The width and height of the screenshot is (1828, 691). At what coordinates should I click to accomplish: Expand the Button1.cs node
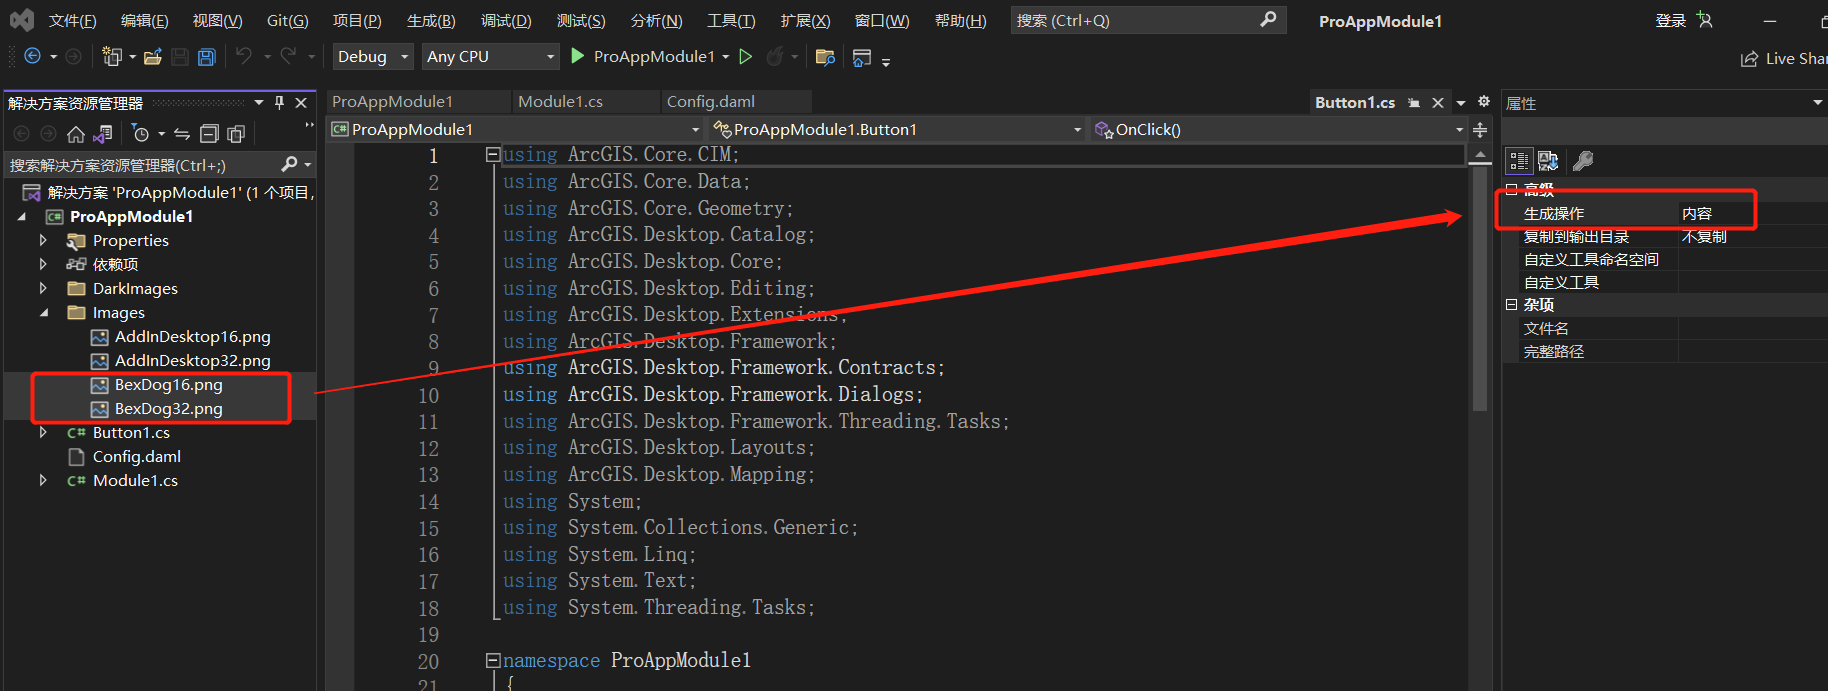coord(43,432)
